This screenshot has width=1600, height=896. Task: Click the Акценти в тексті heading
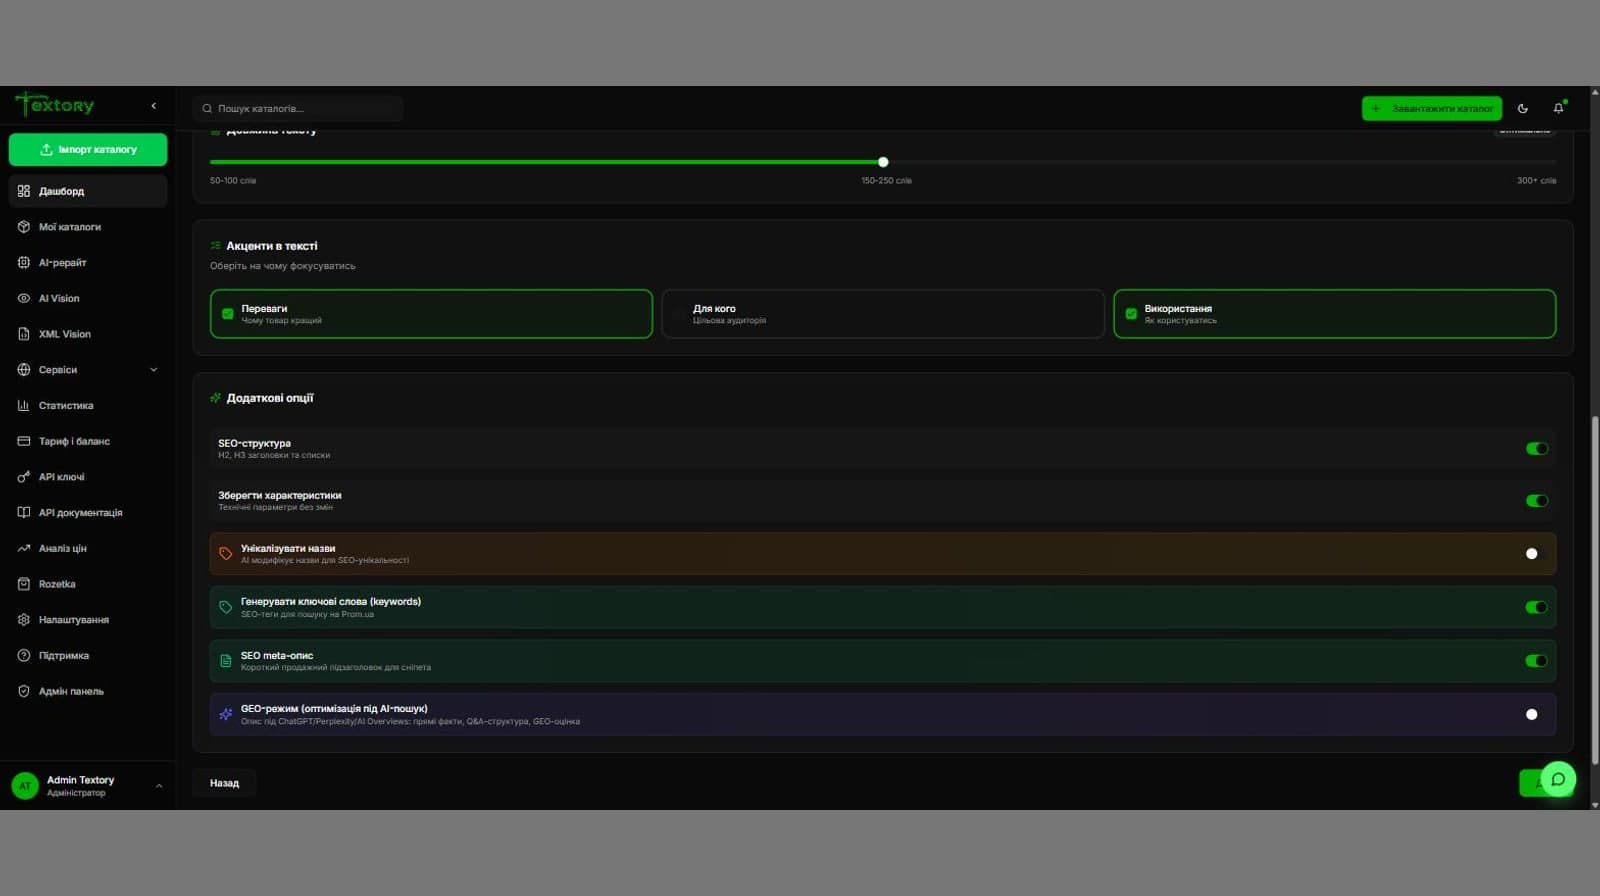click(x=272, y=246)
